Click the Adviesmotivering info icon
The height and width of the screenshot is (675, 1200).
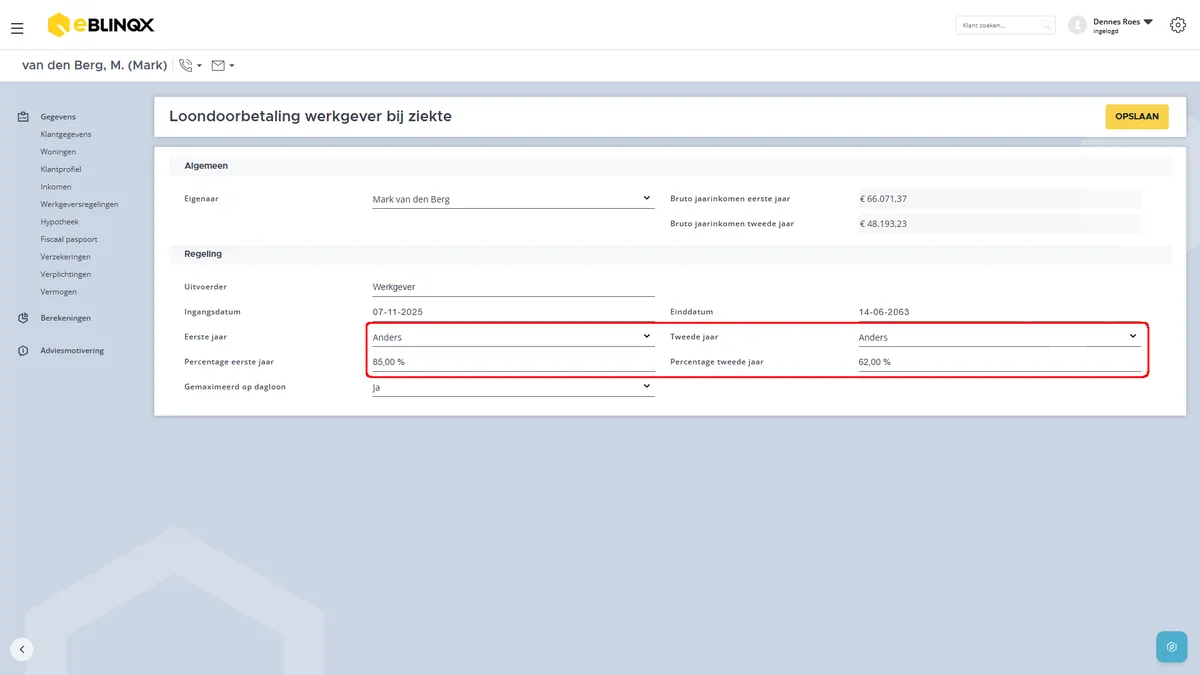click(23, 351)
